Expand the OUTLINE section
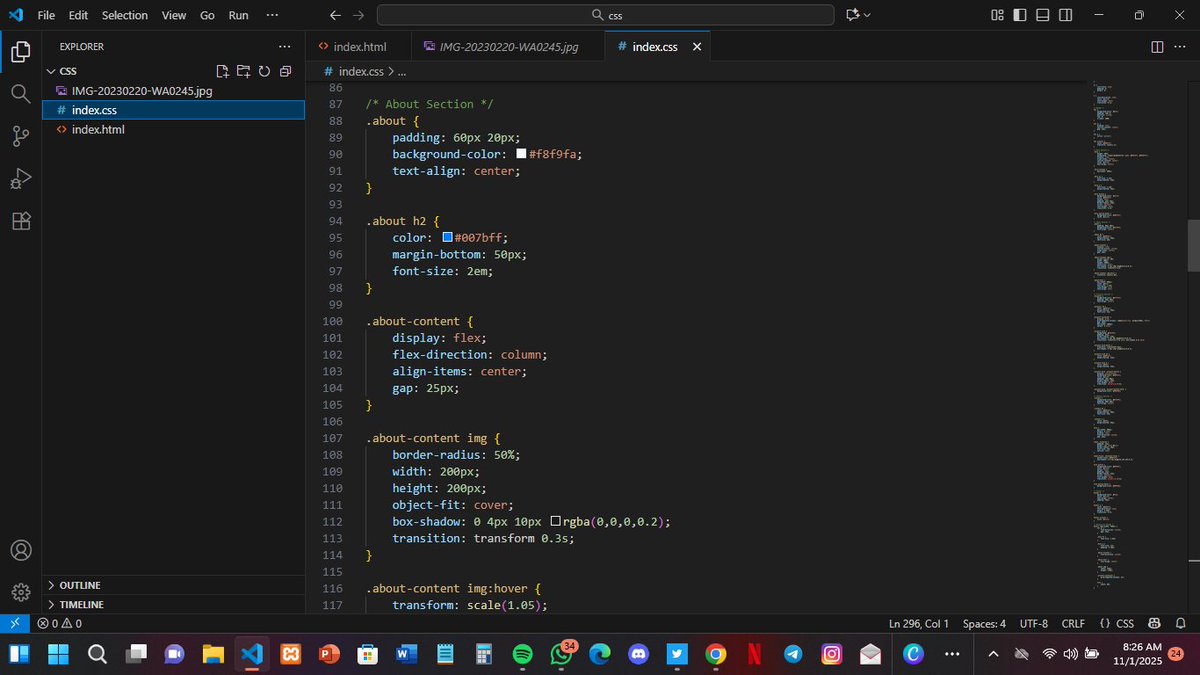 [78, 585]
